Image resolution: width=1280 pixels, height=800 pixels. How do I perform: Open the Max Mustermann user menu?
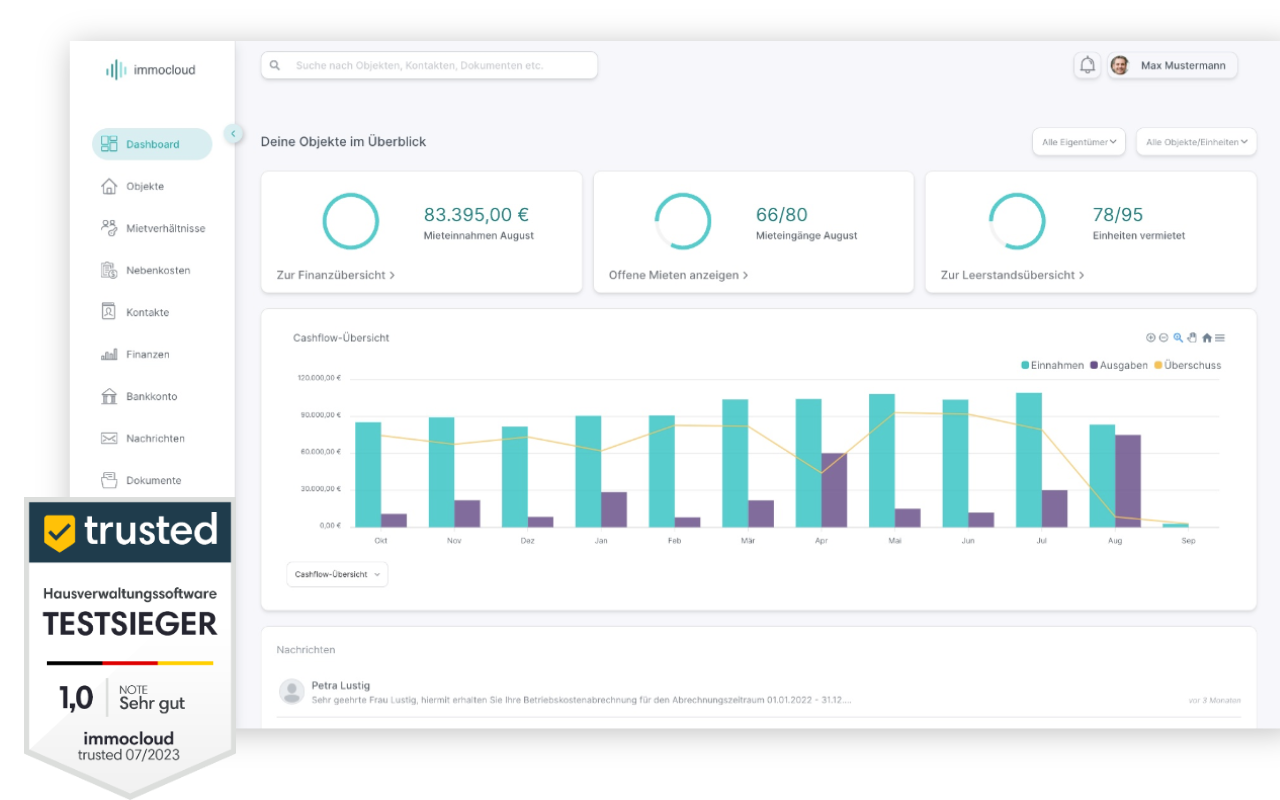(x=1172, y=65)
